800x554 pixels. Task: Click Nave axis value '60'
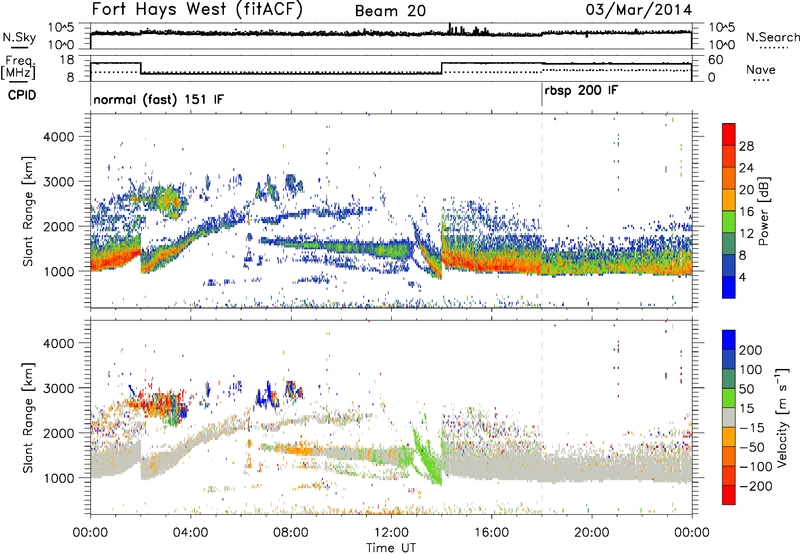[716, 60]
